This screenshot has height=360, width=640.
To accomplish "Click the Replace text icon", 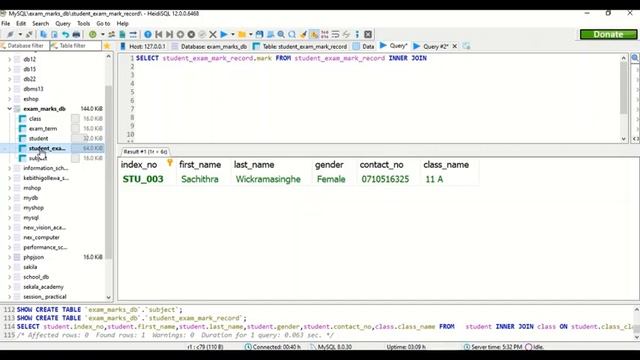I will click(x=292, y=34).
